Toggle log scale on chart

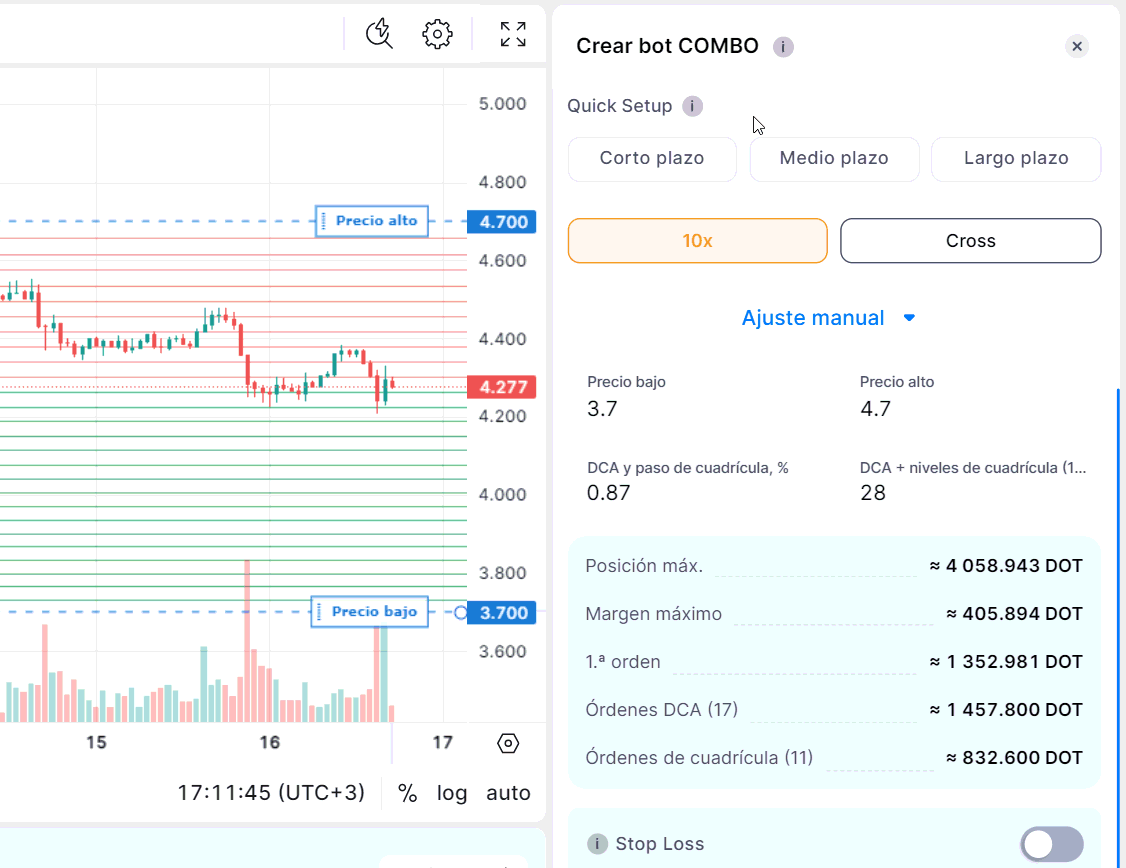click(x=452, y=793)
